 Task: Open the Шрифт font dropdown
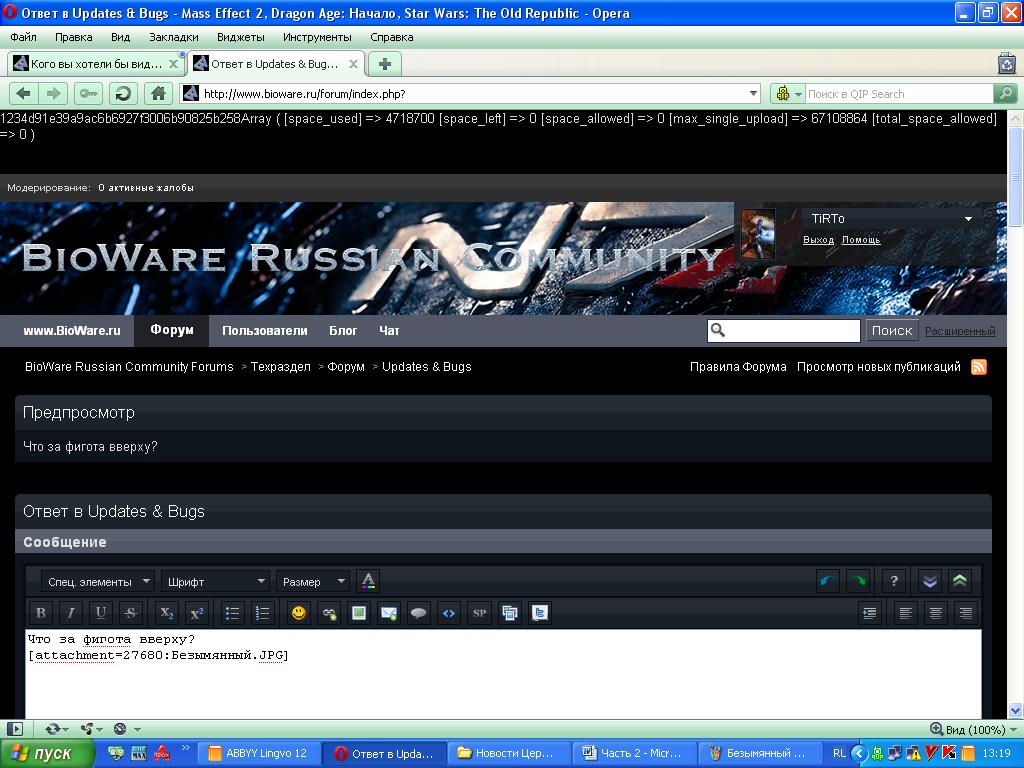pos(215,581)
